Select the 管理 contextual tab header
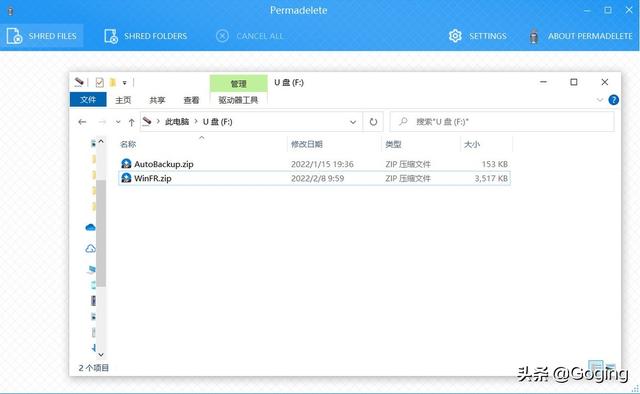The width and height of the screenshot is (640, 394). pyautogui.click(x=238, y=84)
